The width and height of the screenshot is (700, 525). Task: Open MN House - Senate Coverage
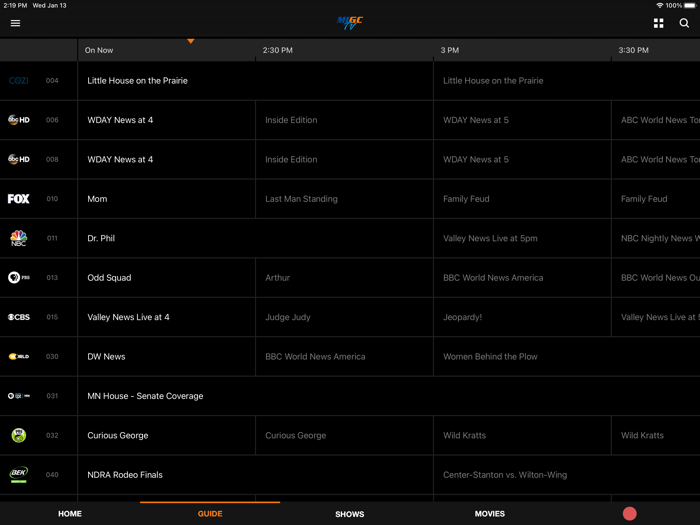coord(389,396)
